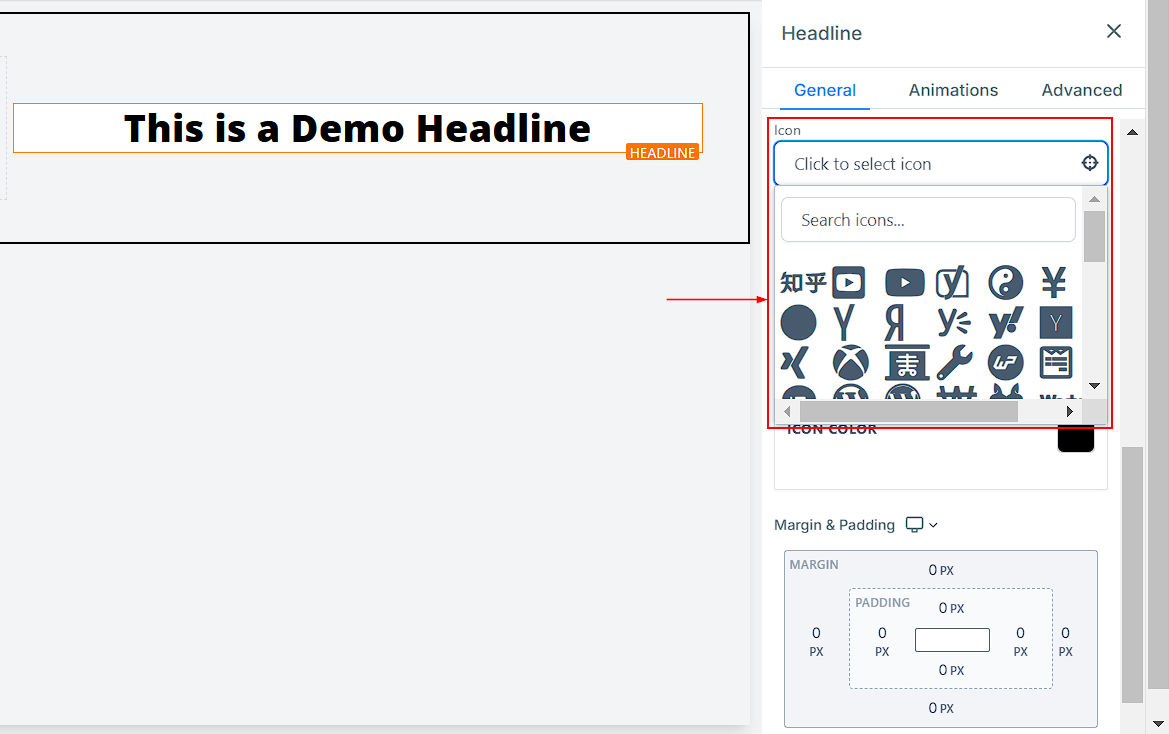Screen dimensions: 1169x734
Task: Select the solid circle icon
Action: pyautogui.click(x=798, y=323)
